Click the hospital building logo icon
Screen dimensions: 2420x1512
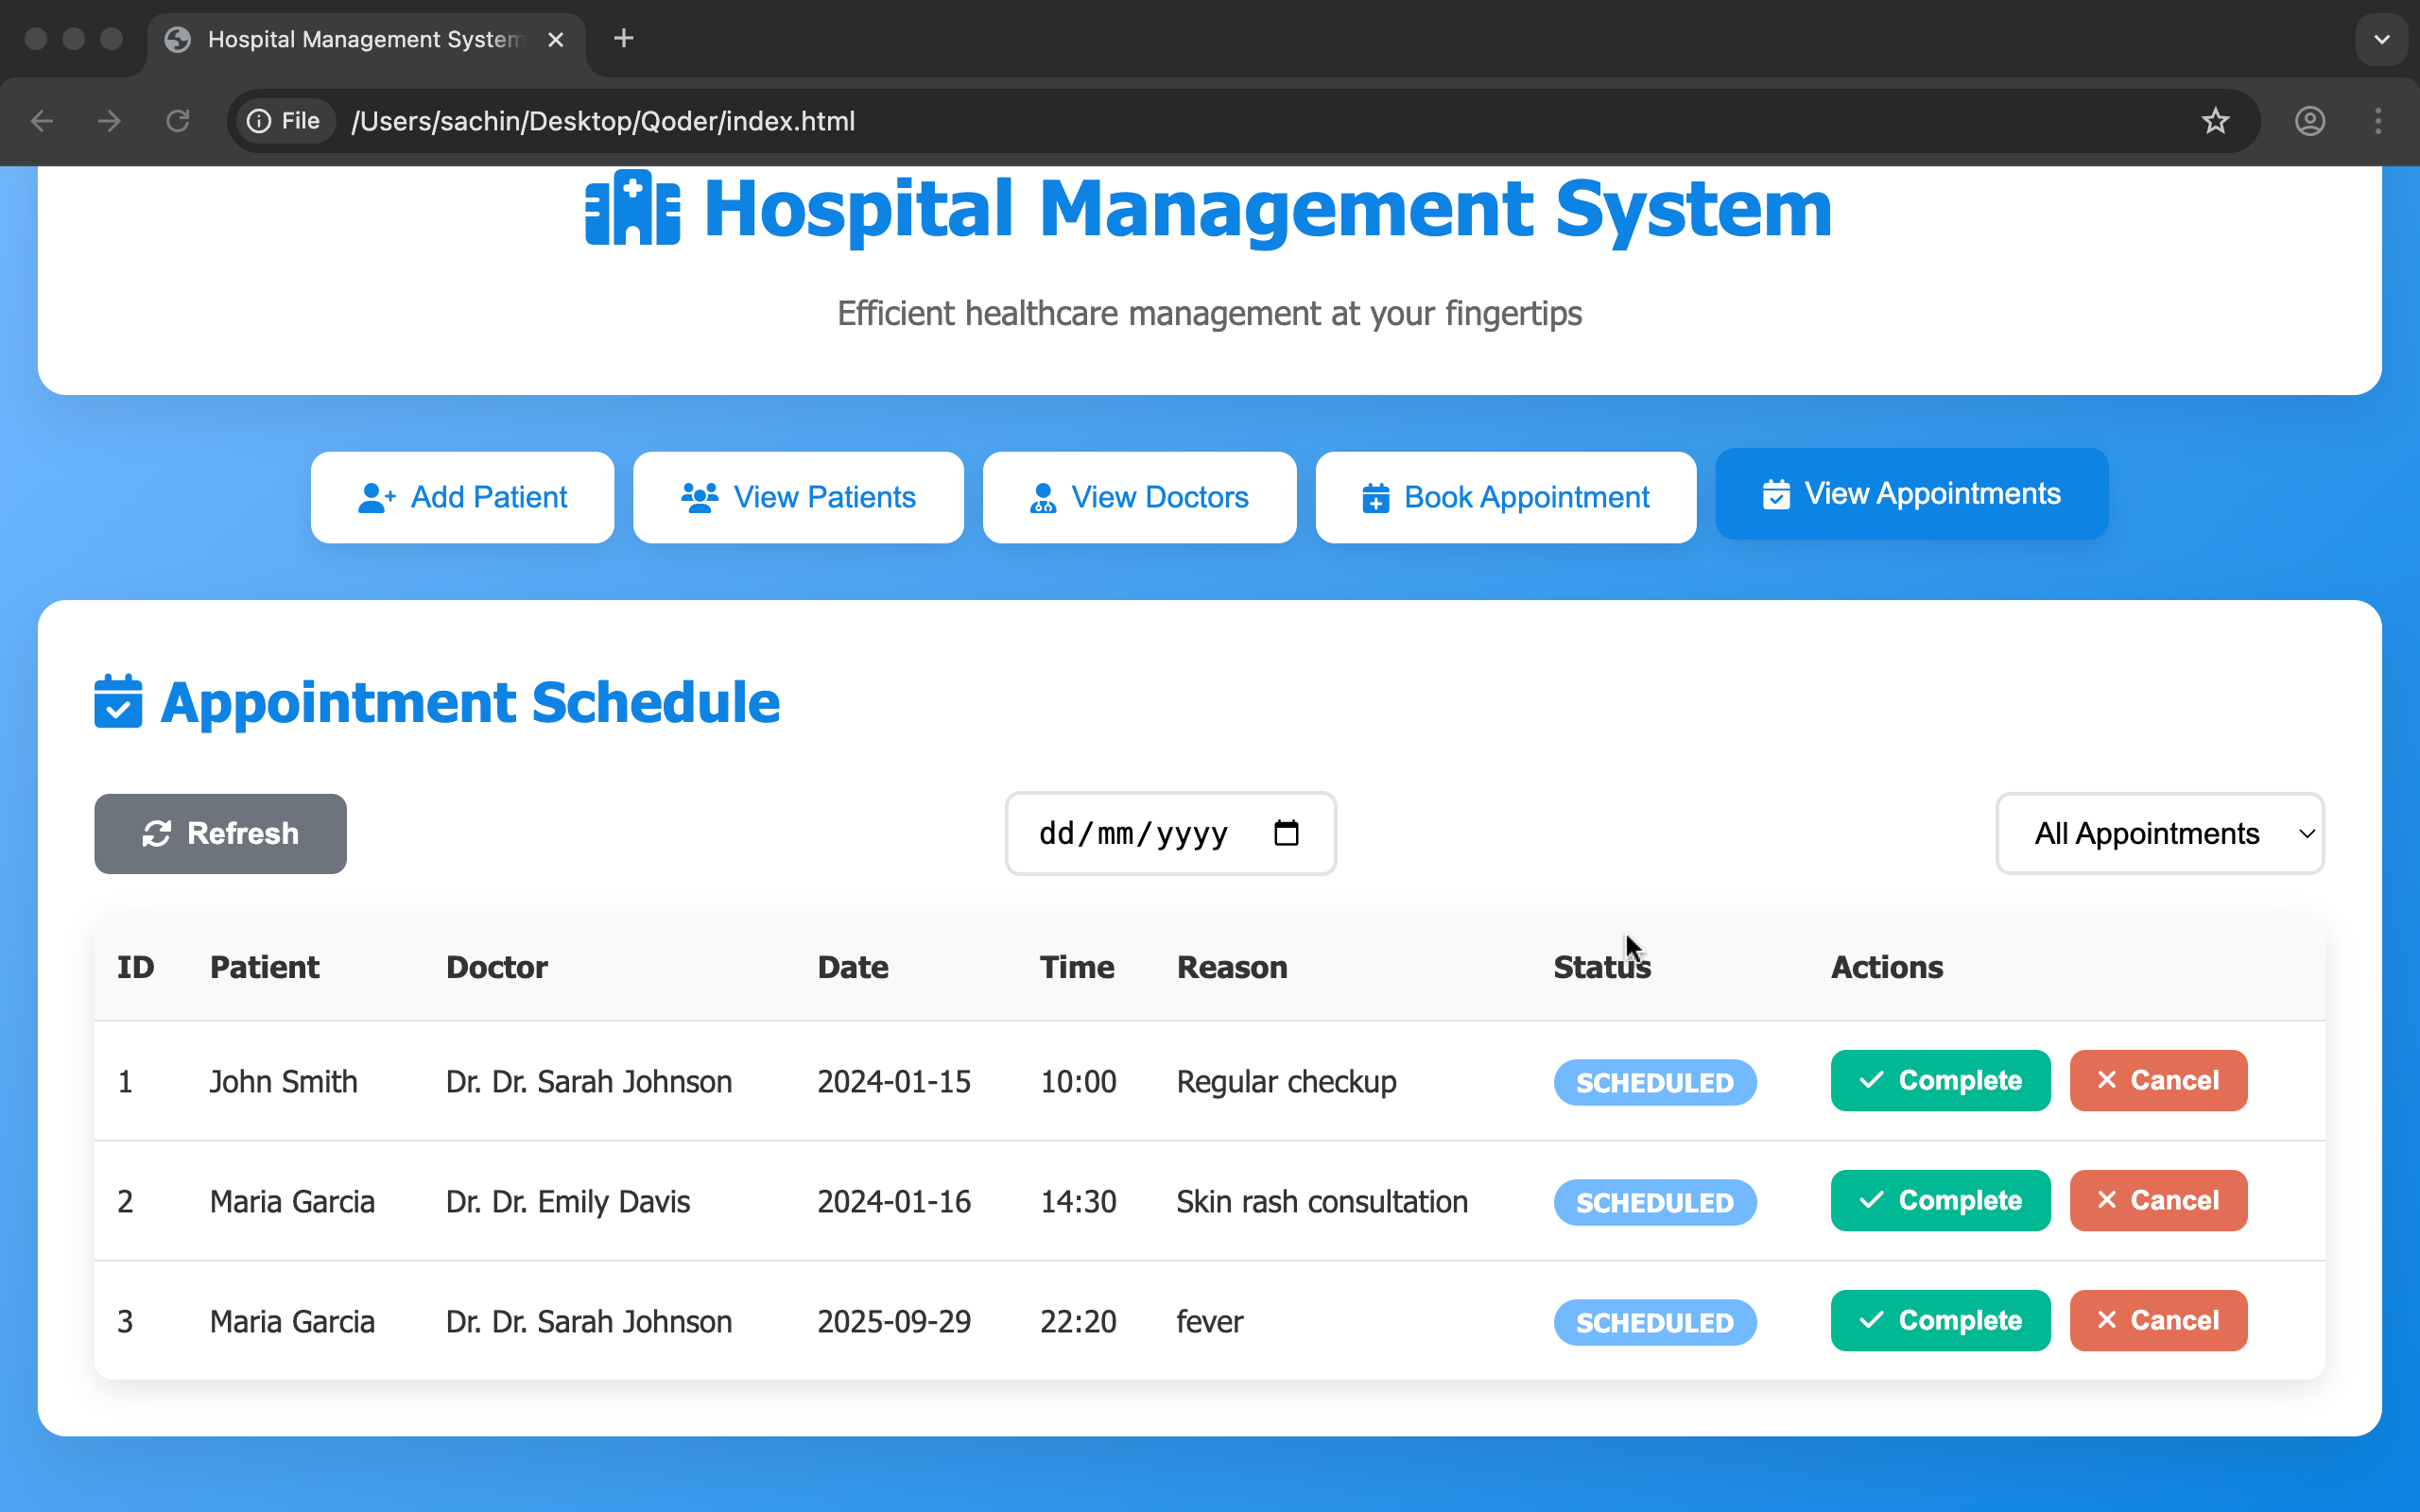pyautogui.click(x=632, y=208)
